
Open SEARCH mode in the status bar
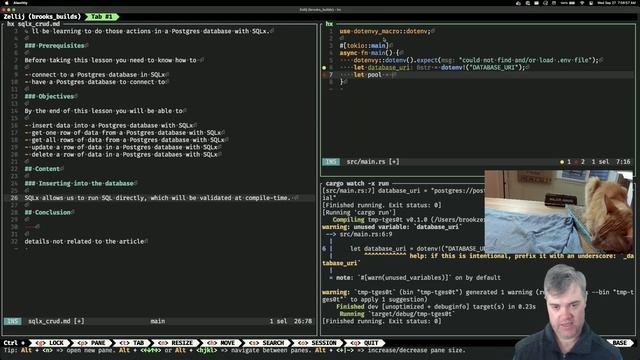(267, 343)
